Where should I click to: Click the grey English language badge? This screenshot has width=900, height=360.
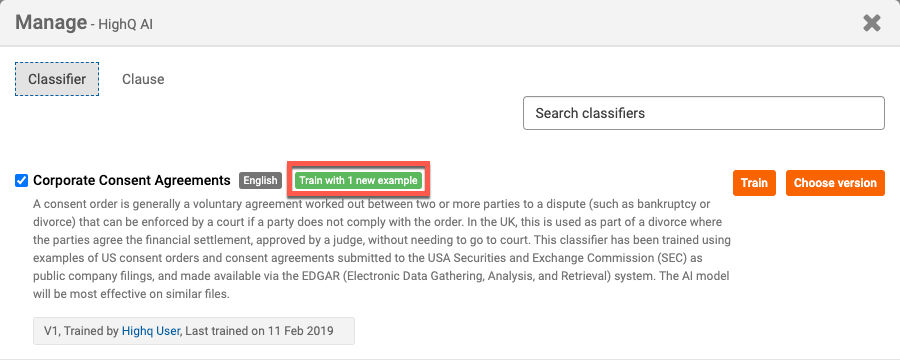260,180
